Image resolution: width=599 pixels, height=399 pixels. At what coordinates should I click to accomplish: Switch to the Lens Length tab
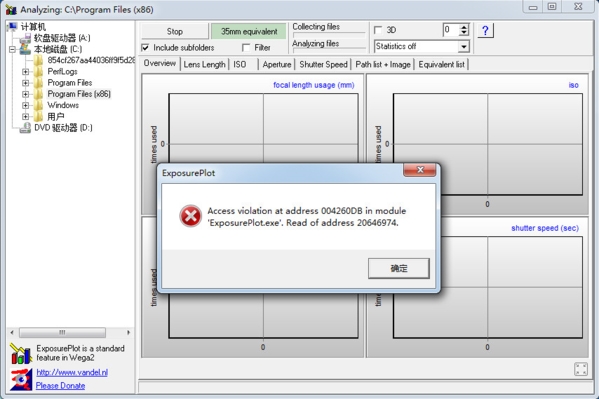(x=204, y=65)
